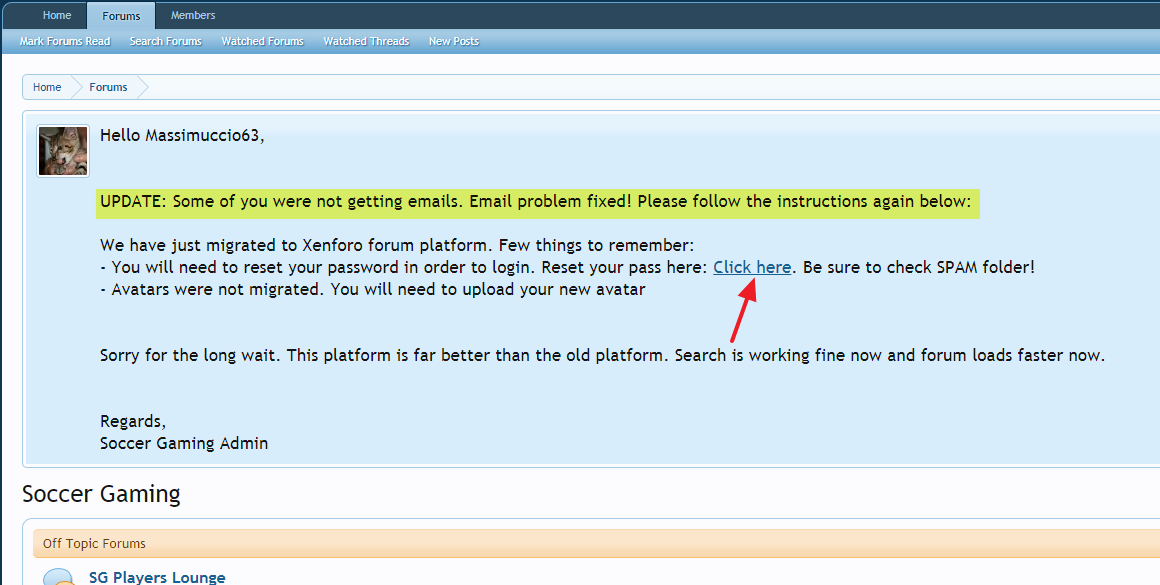The width and height of the screenshot is (1160, 585).
Task: Open Search Forums
Action: point(165,41)
